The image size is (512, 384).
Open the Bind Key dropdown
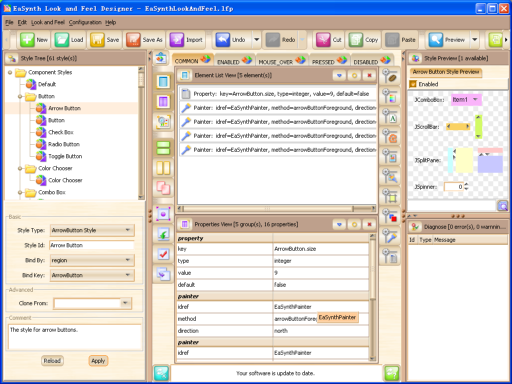[x=92, y=275]
